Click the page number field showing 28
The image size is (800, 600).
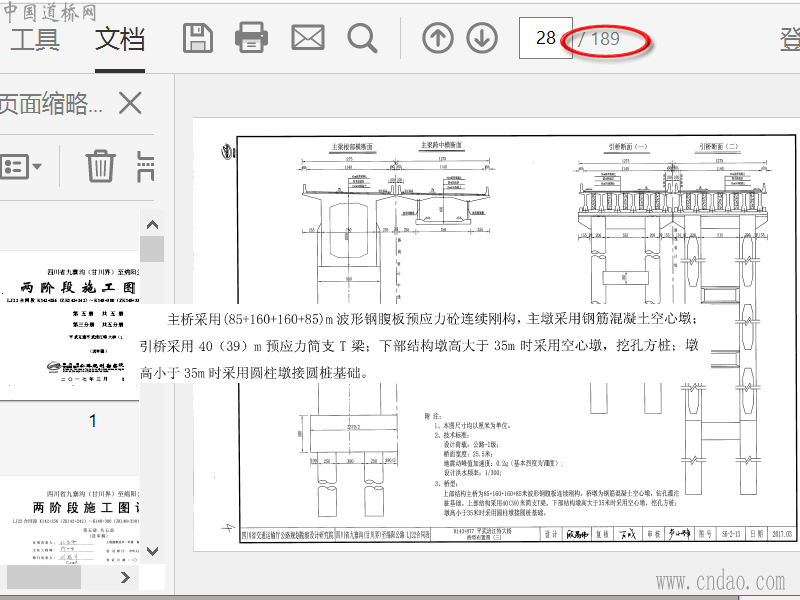(545, 38)
